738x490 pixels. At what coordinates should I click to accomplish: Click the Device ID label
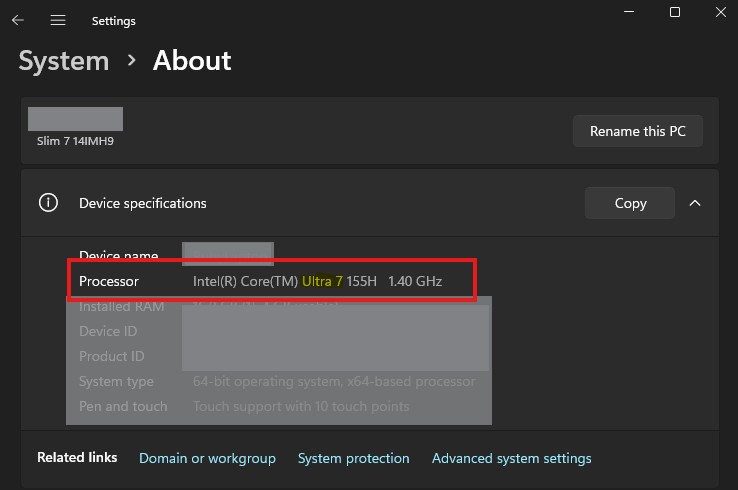[x=108, y=331]
